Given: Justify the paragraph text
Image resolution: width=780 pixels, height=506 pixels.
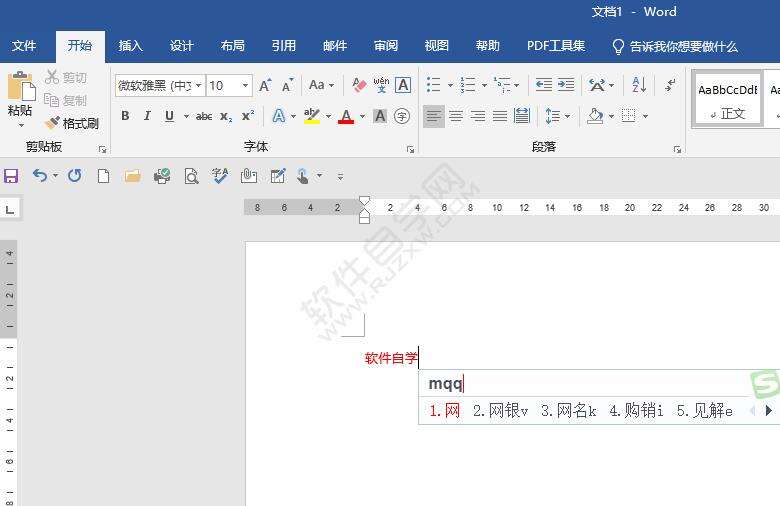Looking at the screenshot, I should pos(500,116).
